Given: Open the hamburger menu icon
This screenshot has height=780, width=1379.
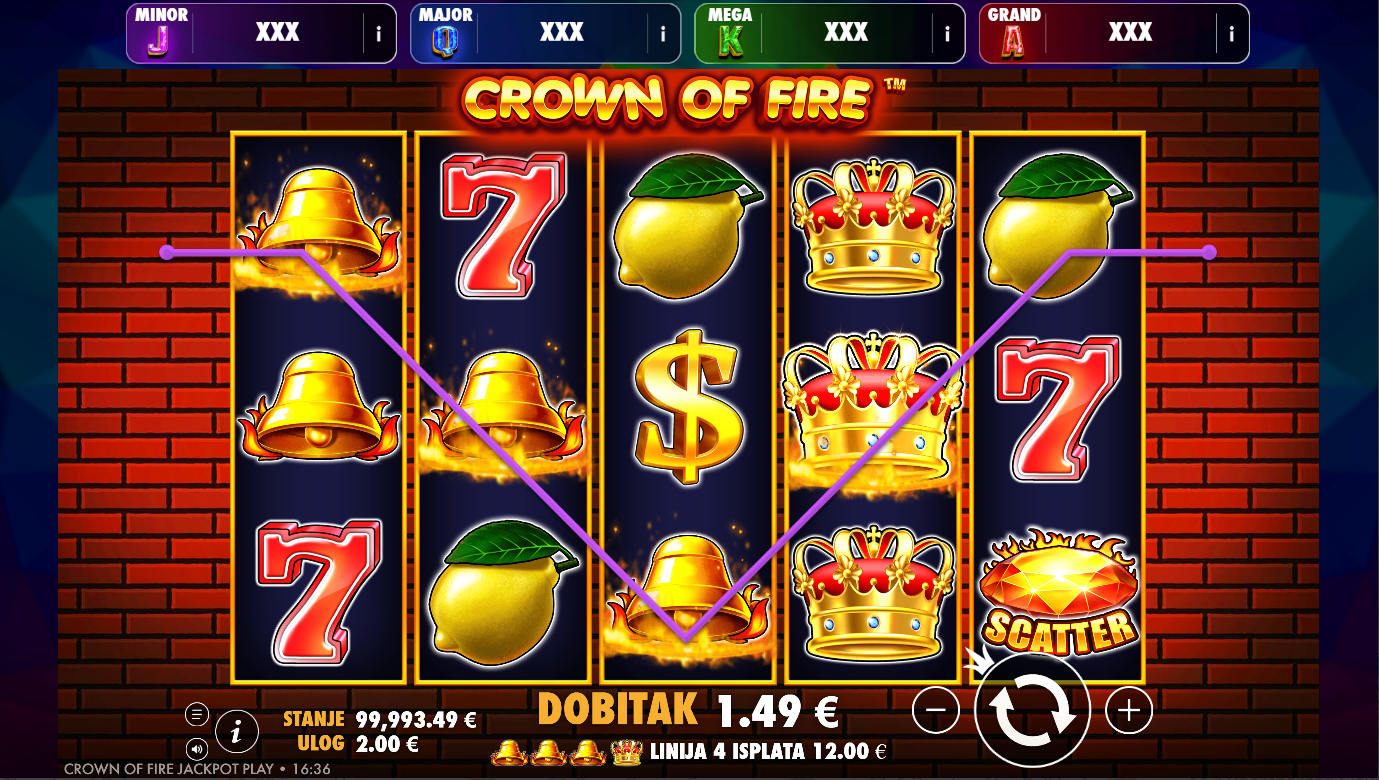Looking at the screenshot, I should 197,714.
